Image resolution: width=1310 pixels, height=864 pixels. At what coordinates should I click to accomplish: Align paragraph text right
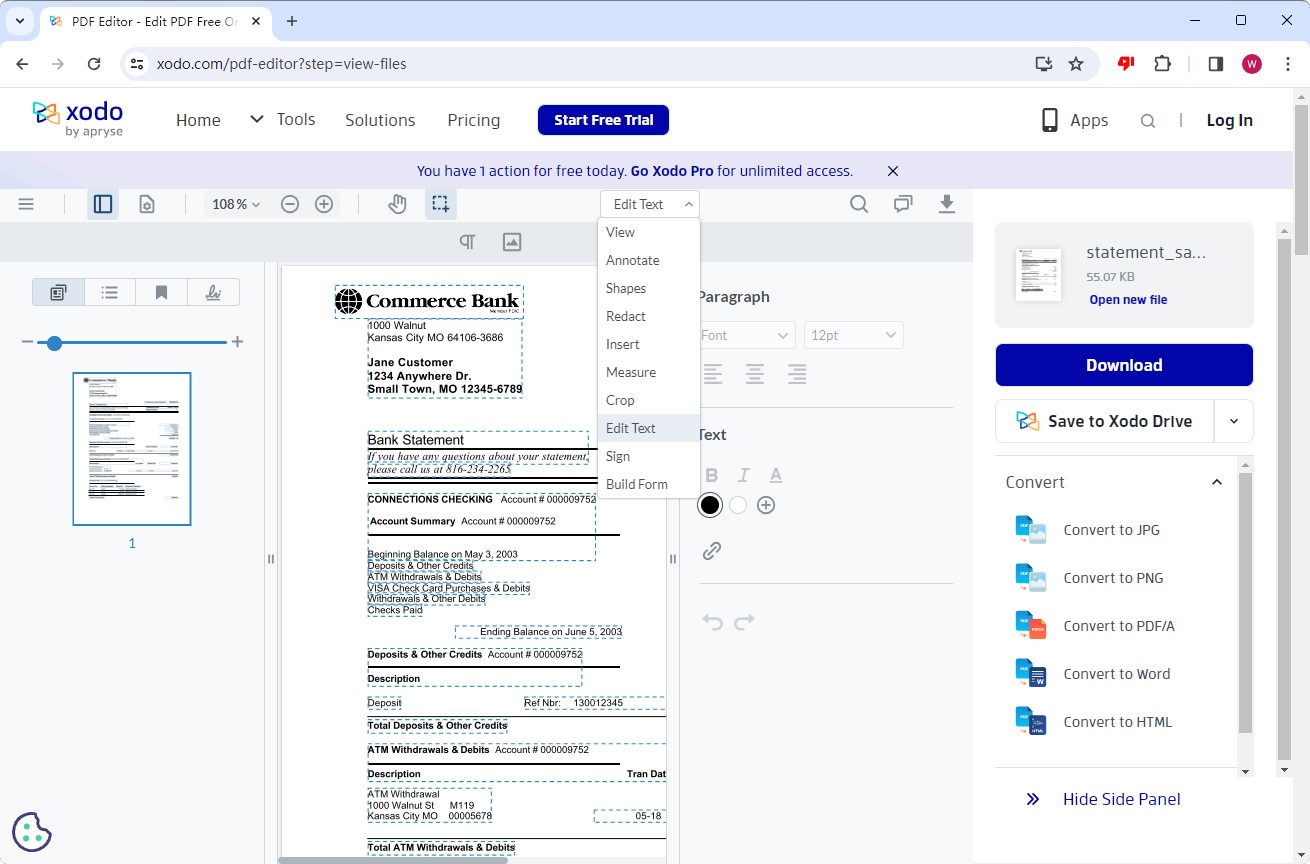click(797, 374)
